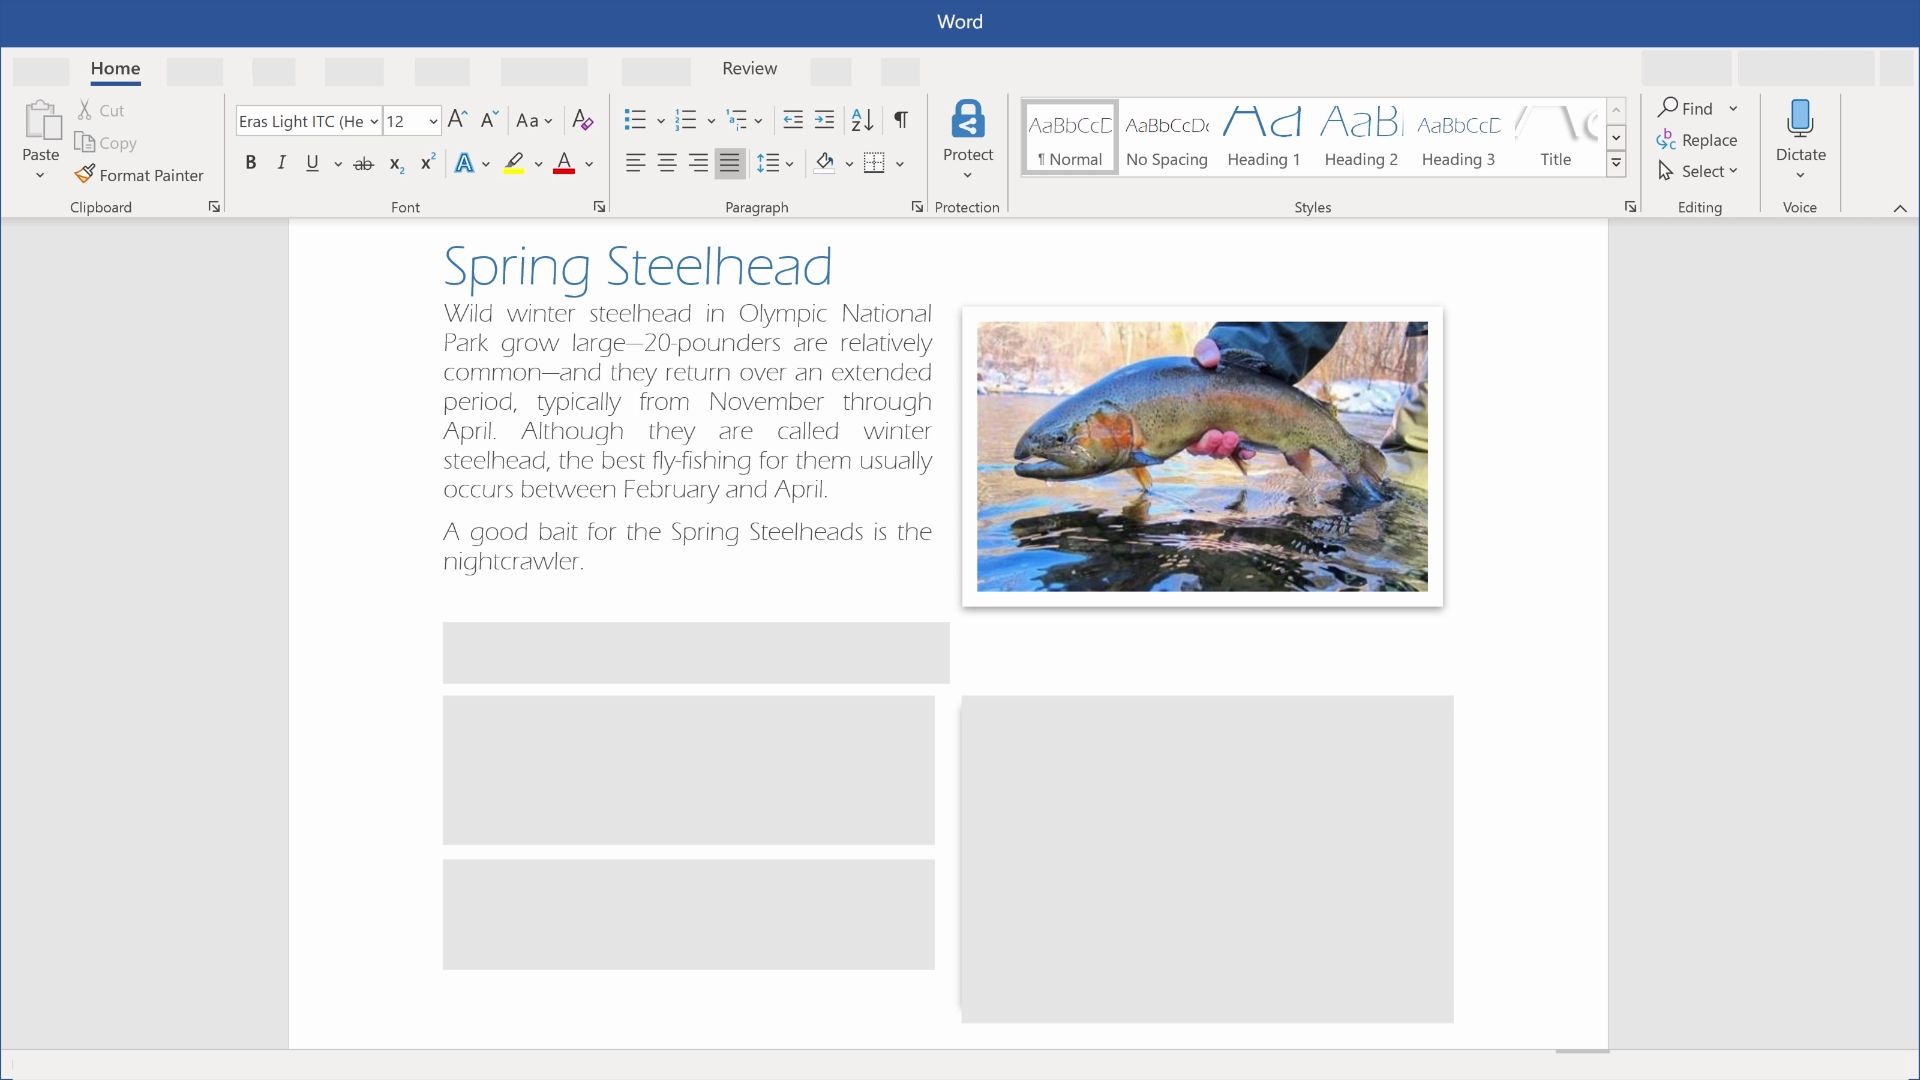The height and width of the screenshot is (1080, 1920).
Task: Toggle subscript formatting
Action: 394,163
